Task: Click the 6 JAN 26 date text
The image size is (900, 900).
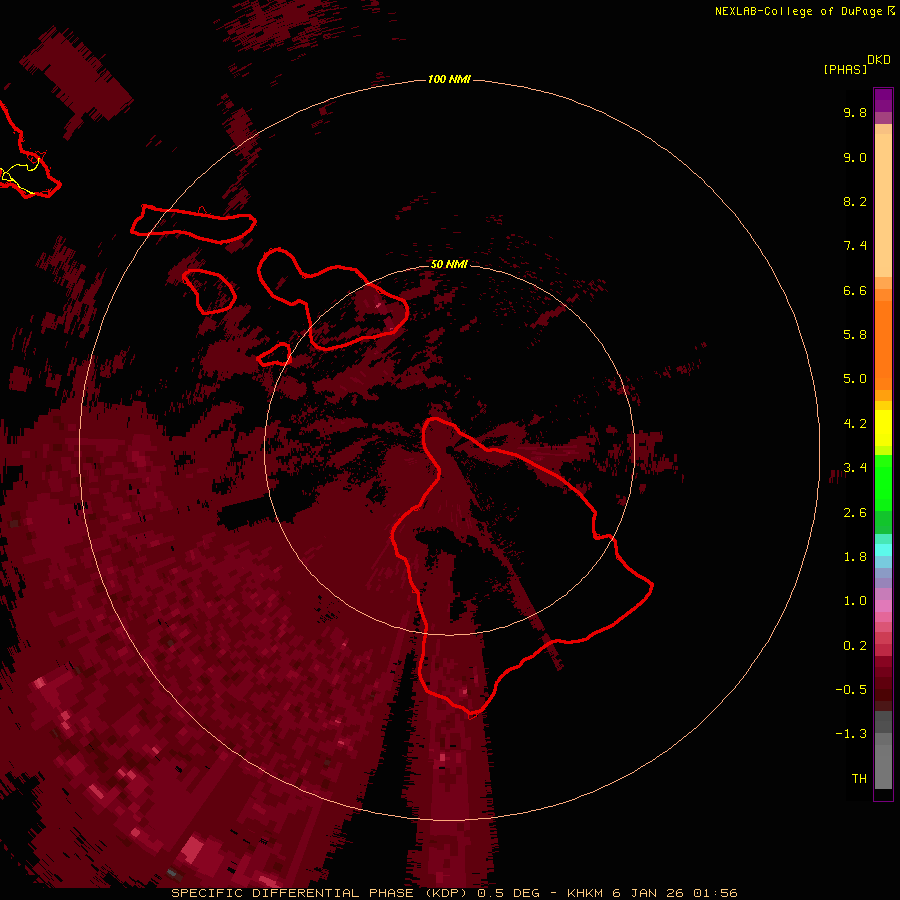Action: click(647, 893)
